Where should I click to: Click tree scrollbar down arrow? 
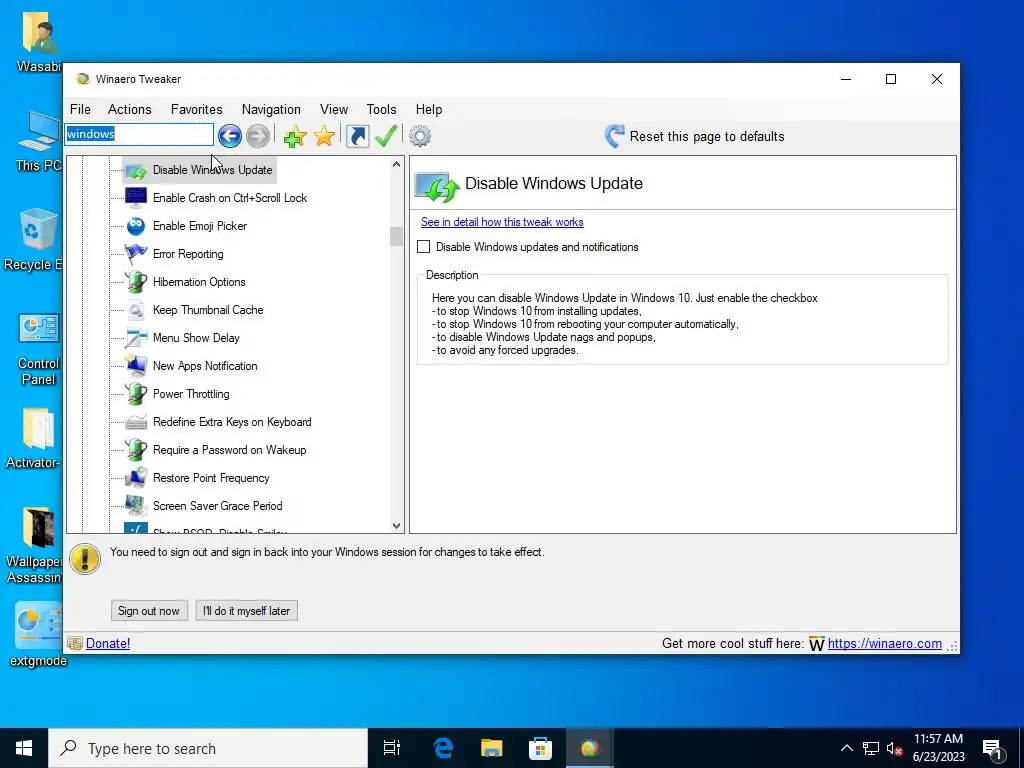[396, 526]
